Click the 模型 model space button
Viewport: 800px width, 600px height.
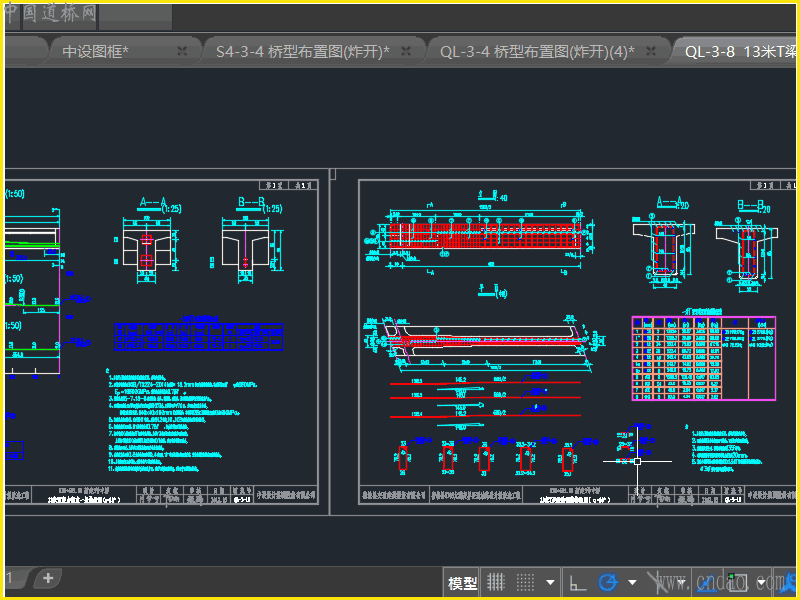pyautogui.click(x=463, y=583)
